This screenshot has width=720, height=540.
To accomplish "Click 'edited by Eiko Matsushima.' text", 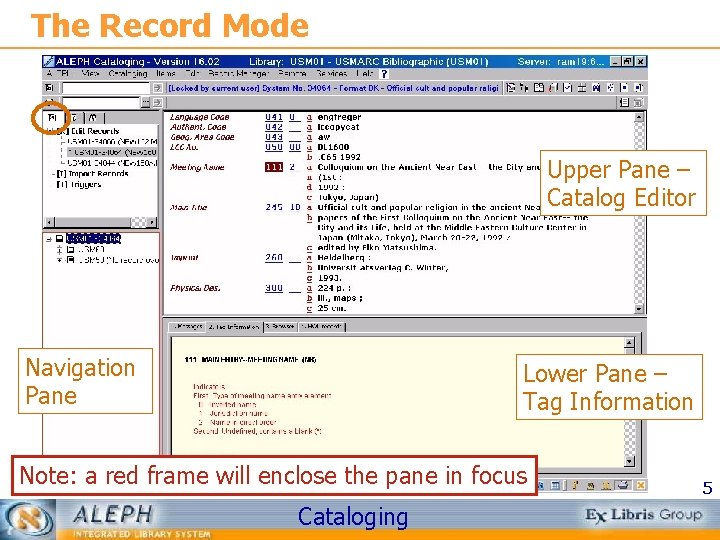I will 377,248.
